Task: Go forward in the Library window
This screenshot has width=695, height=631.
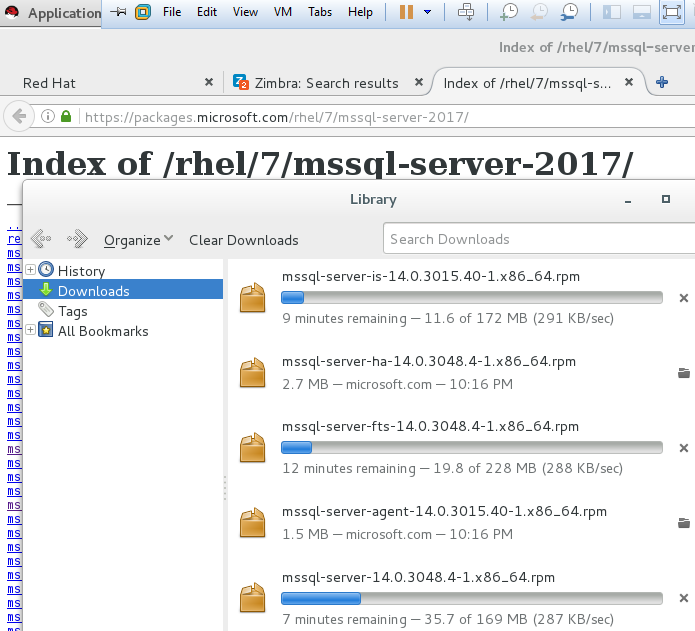Action: point(77,239)
